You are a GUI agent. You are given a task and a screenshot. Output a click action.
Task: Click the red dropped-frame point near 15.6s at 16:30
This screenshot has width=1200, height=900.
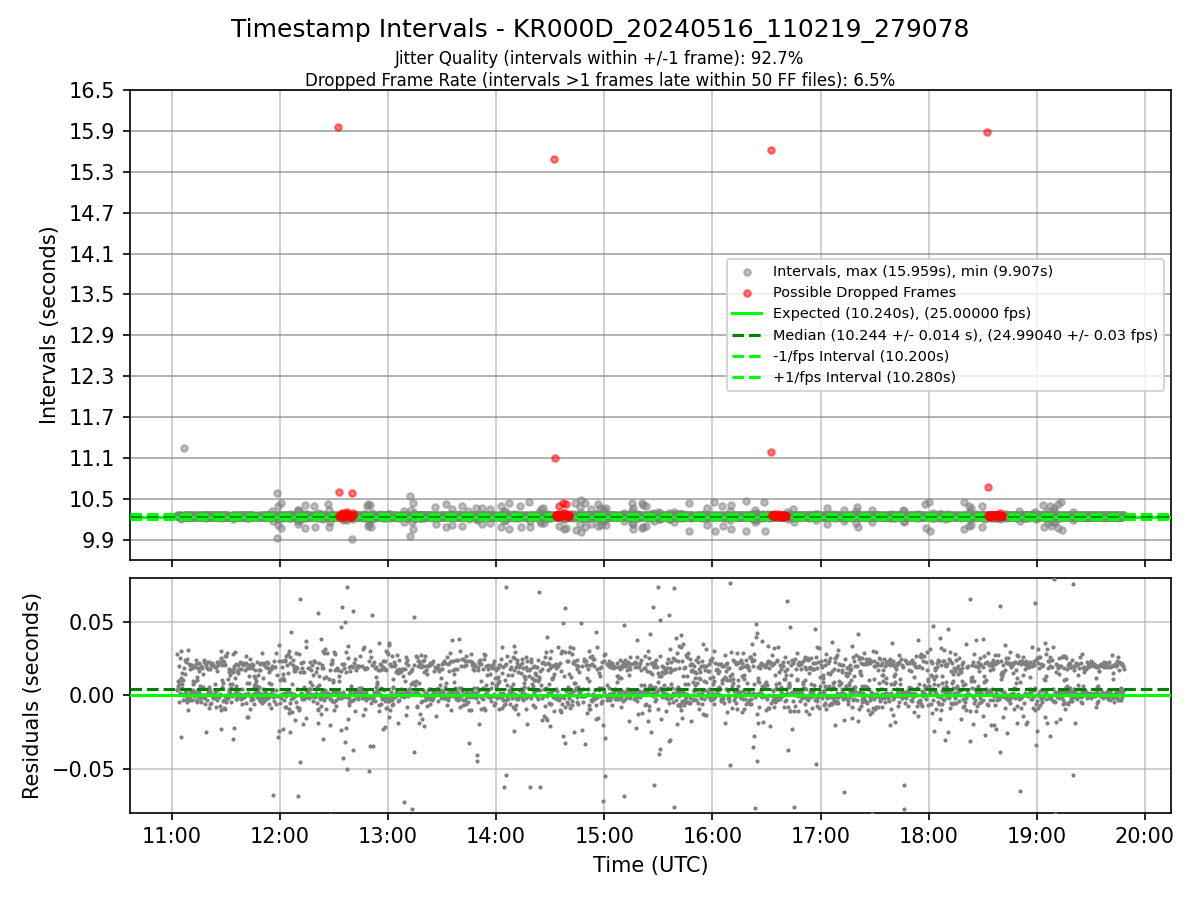click(x=771, y=150)
